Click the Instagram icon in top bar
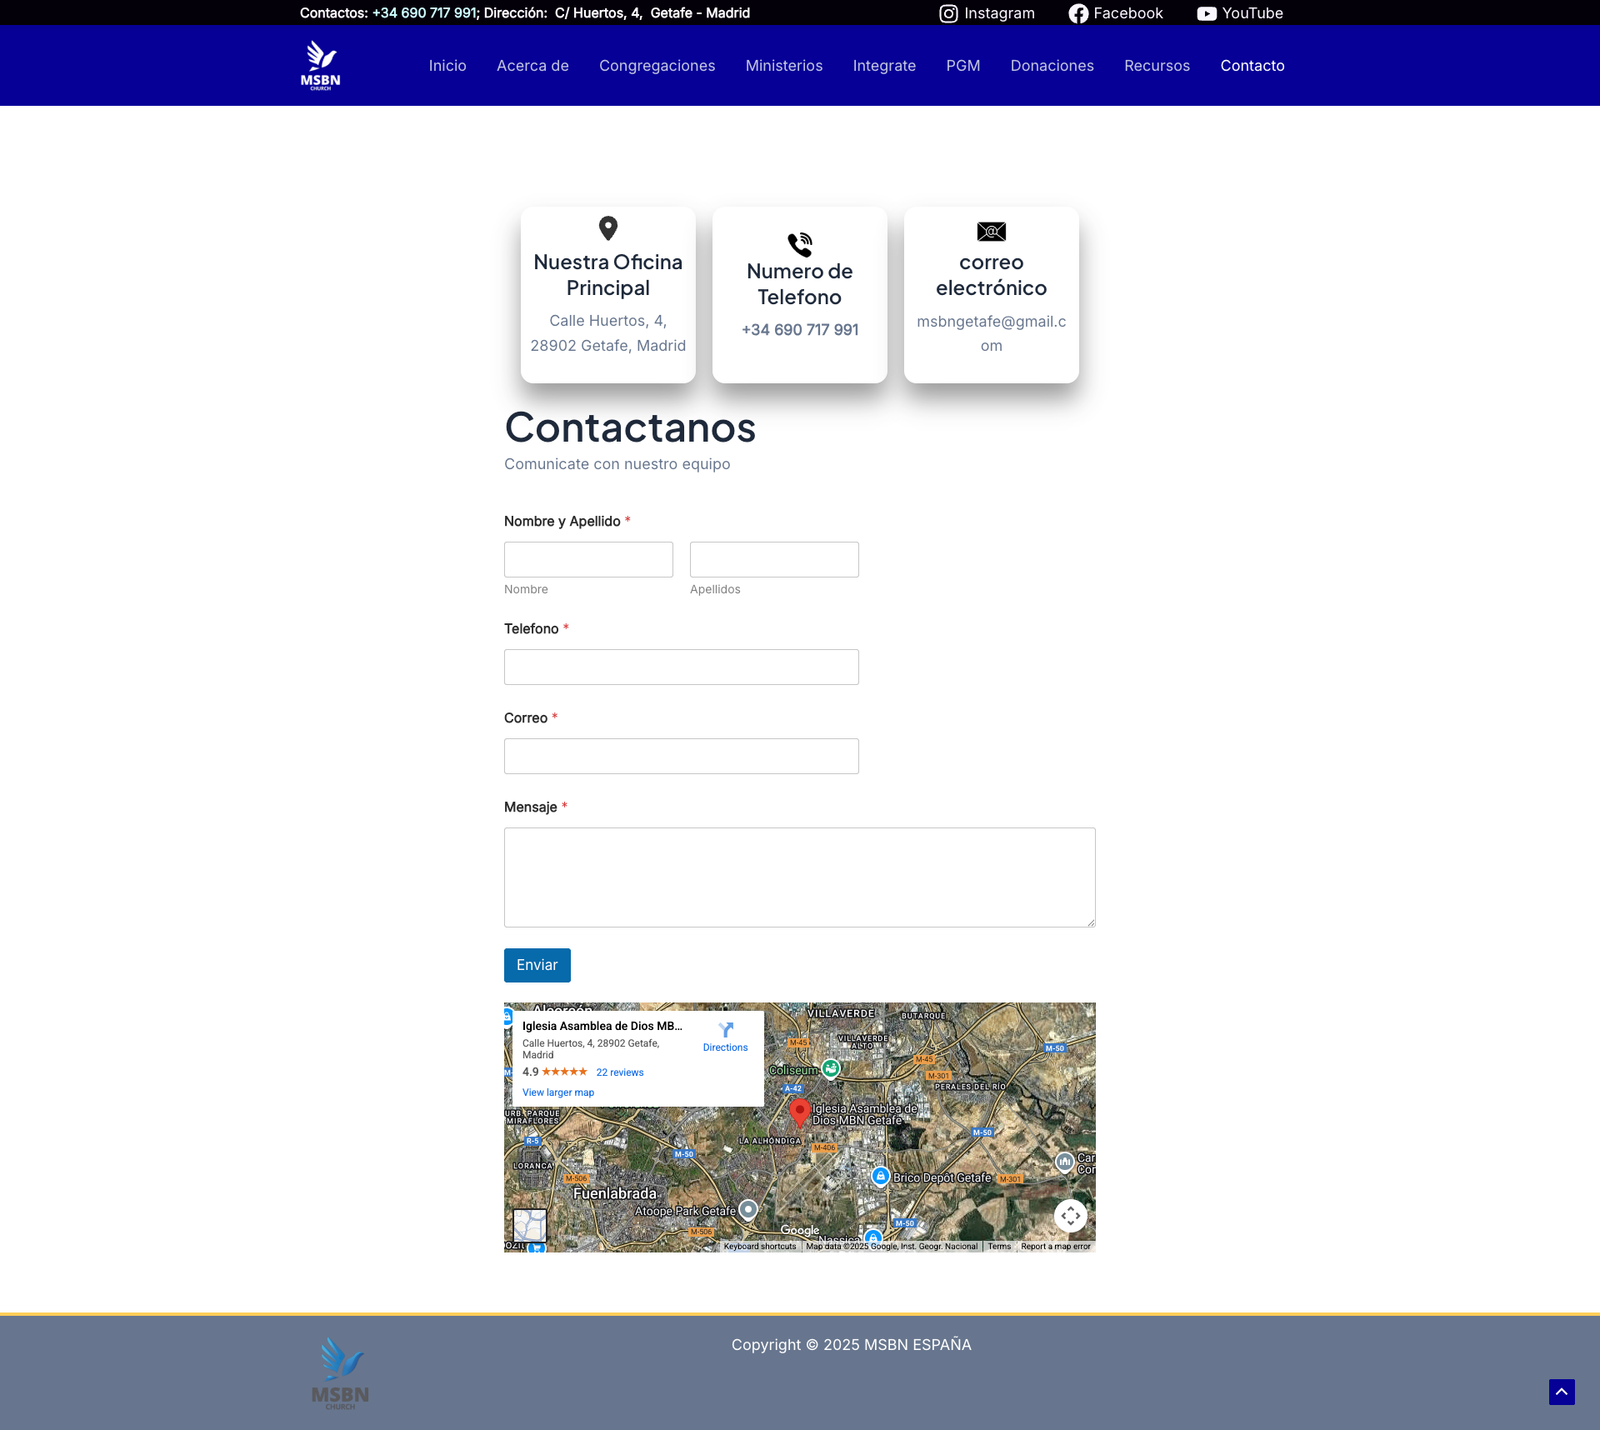The image size is (1600, 1430). [x=948, y=13]
